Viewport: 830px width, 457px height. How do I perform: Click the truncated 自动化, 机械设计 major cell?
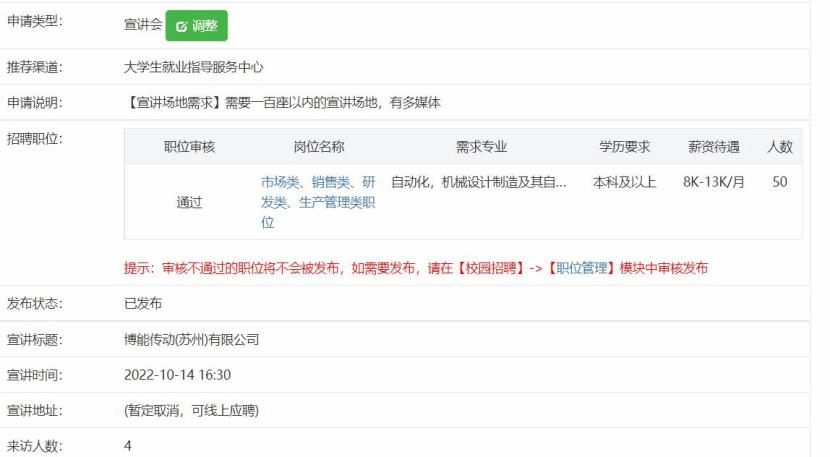tap(479, 184)
